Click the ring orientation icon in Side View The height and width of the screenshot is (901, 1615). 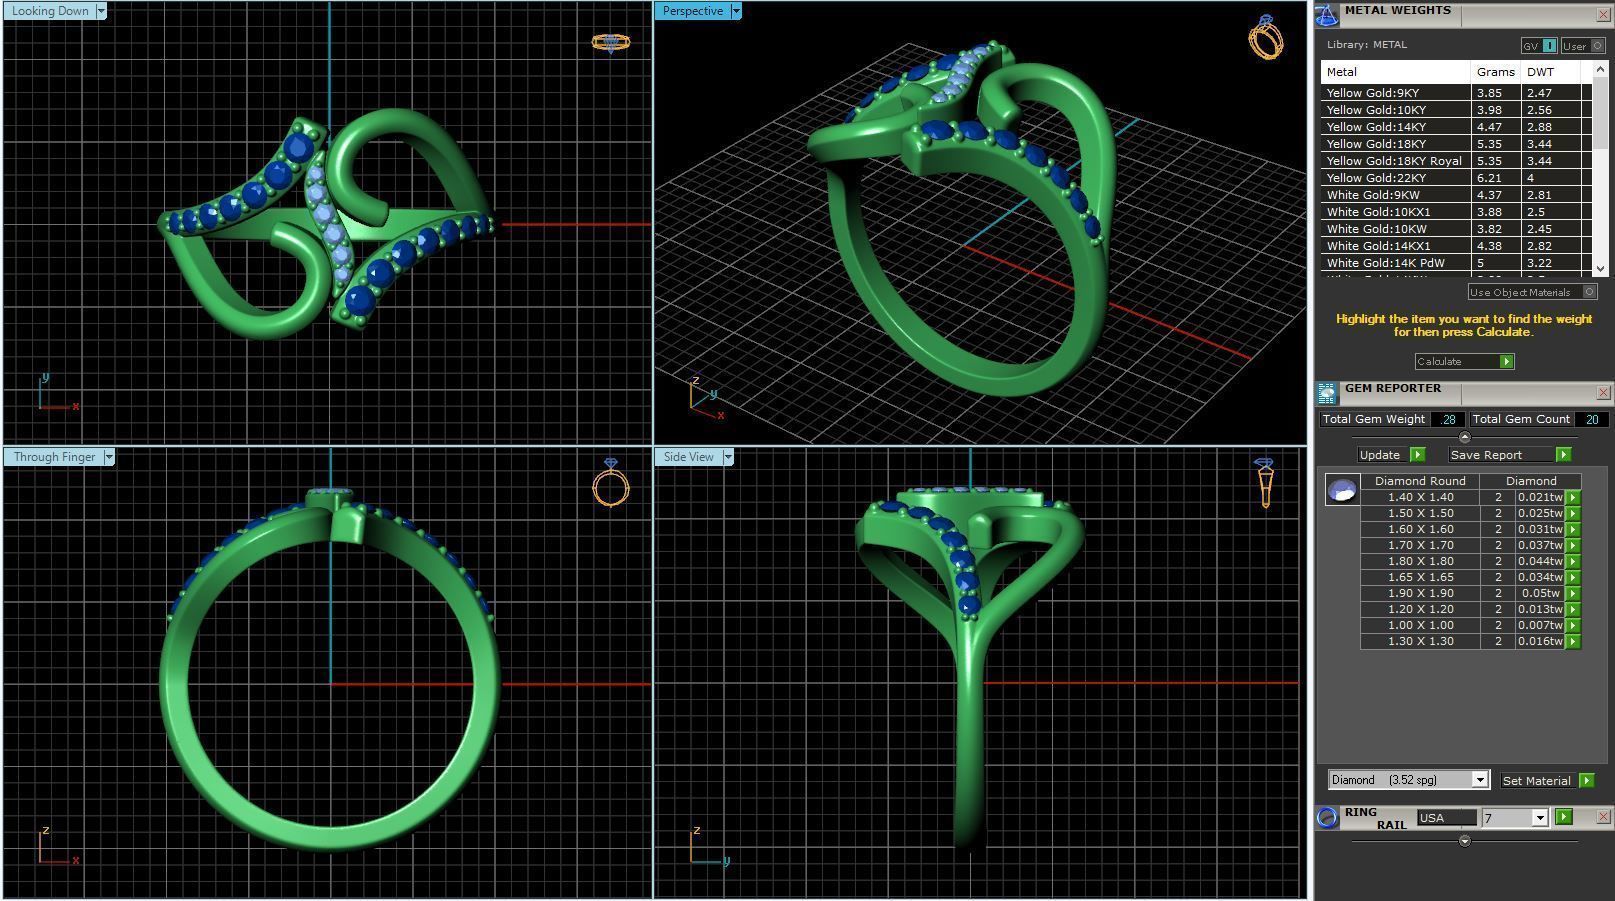pos(1264,483)
